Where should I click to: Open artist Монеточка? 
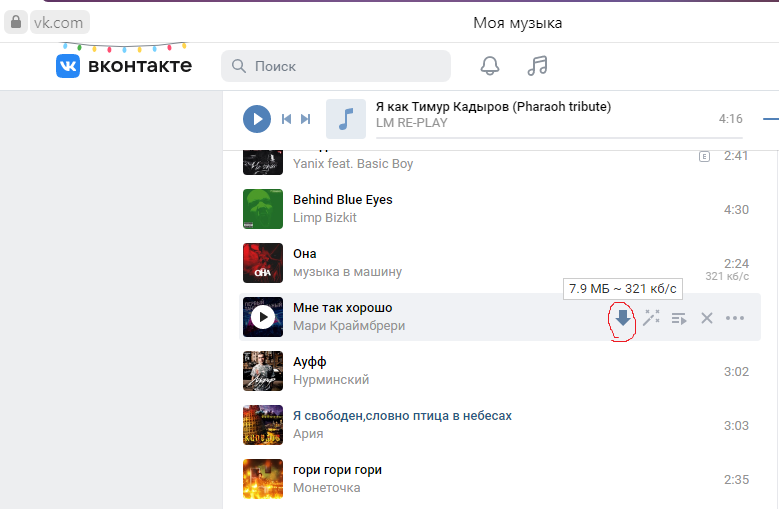326,488
